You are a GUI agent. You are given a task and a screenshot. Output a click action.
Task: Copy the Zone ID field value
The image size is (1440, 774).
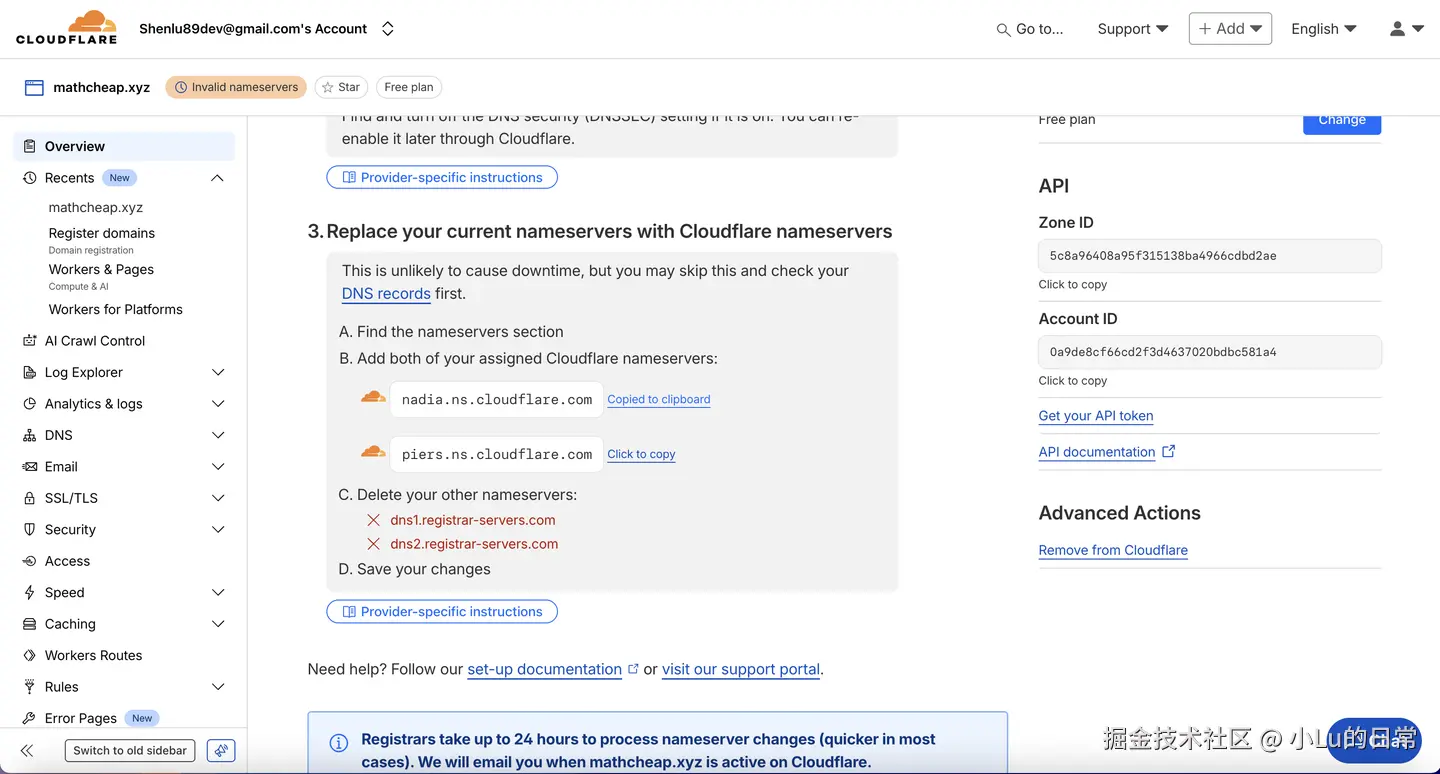pos(1209,256)
